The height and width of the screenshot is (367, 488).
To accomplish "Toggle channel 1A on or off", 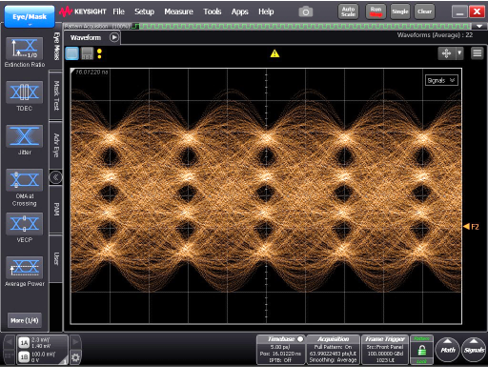I will tap(24, 343).
